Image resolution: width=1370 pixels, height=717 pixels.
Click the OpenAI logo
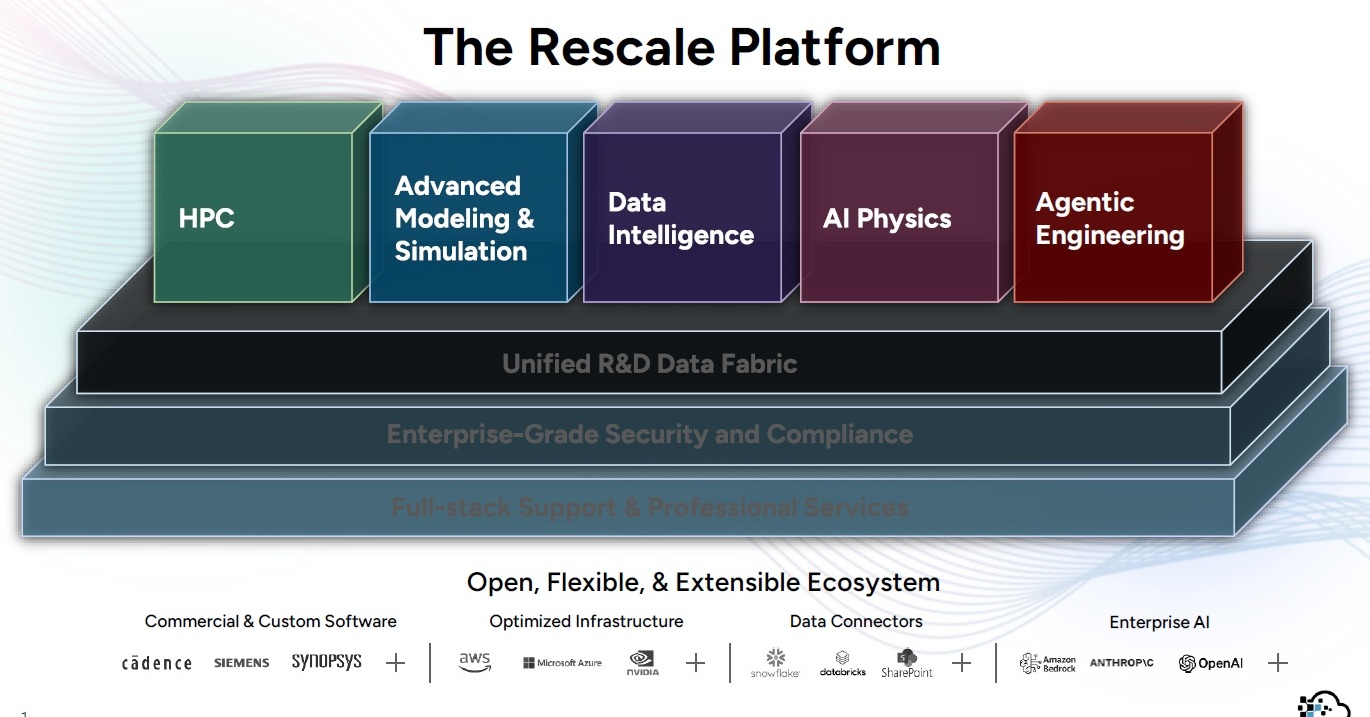[x=1210, y=663]
